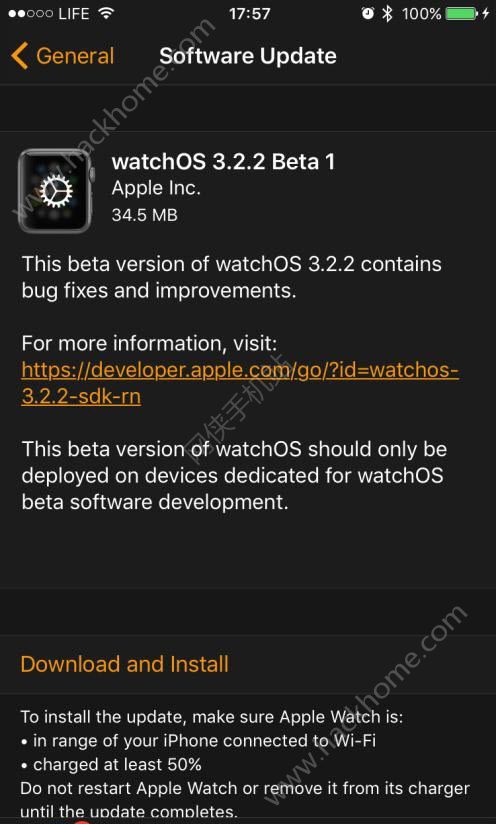Image resolution: width=496 pixels, height=824 pixels.
Task: Tap the alarm clock status icon
Action: click(x=368, y=14)
